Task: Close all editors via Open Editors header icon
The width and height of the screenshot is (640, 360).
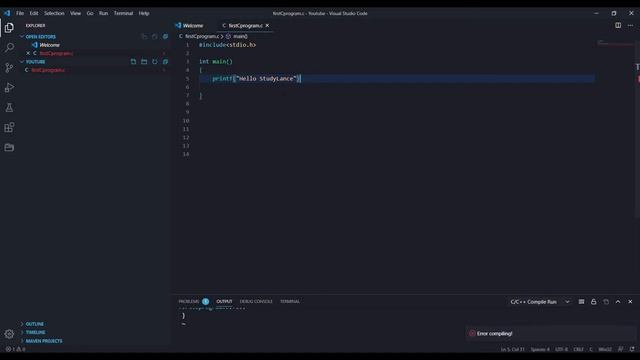Action: (x=165, y=37)
